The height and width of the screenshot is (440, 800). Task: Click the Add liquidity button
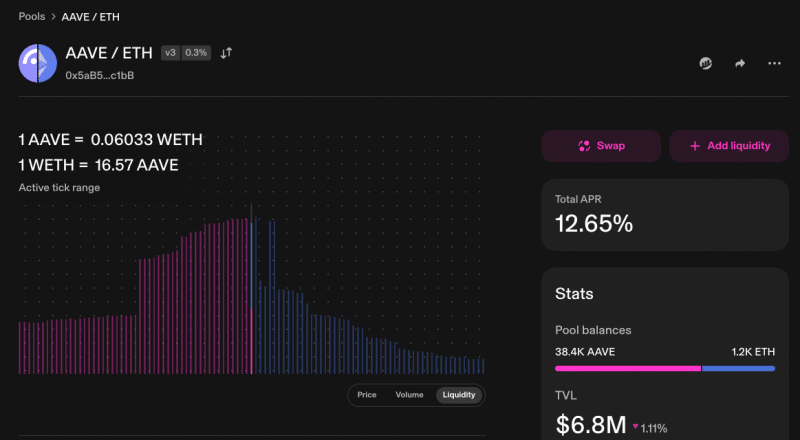pyautogui.click(x=729, y=146)
